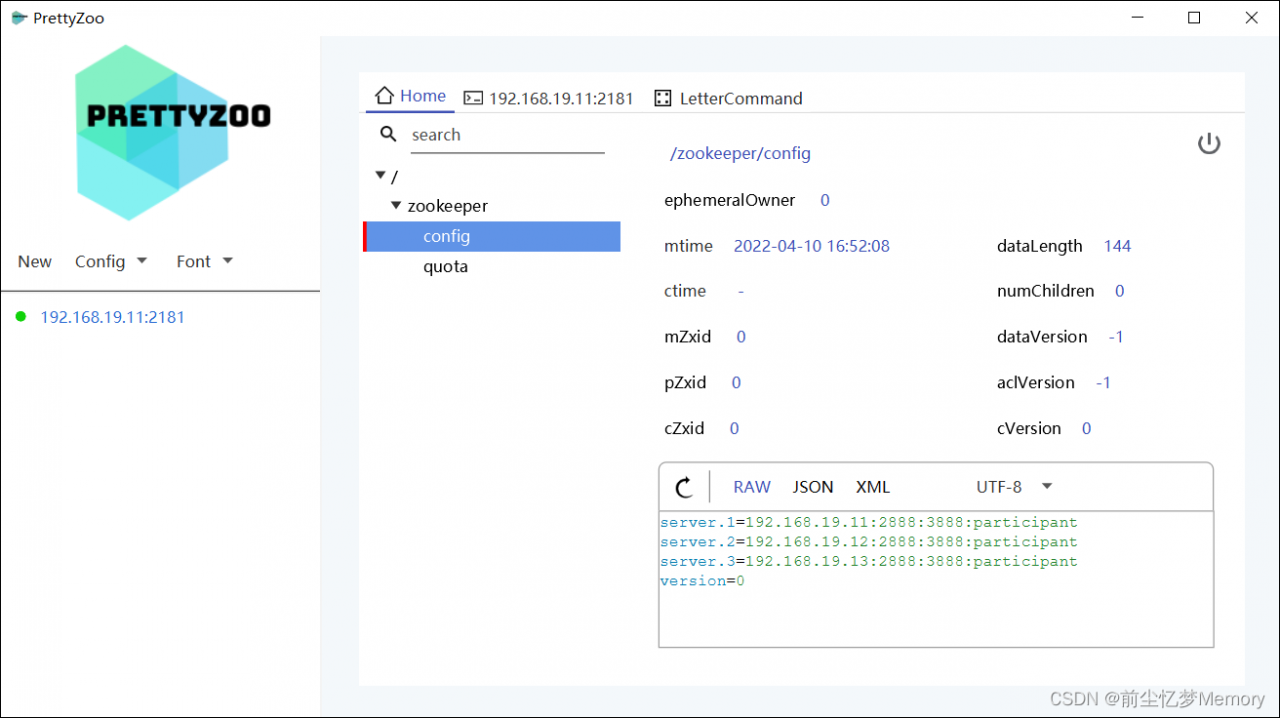Click the server.2 line in data editor

pos(869,542)
